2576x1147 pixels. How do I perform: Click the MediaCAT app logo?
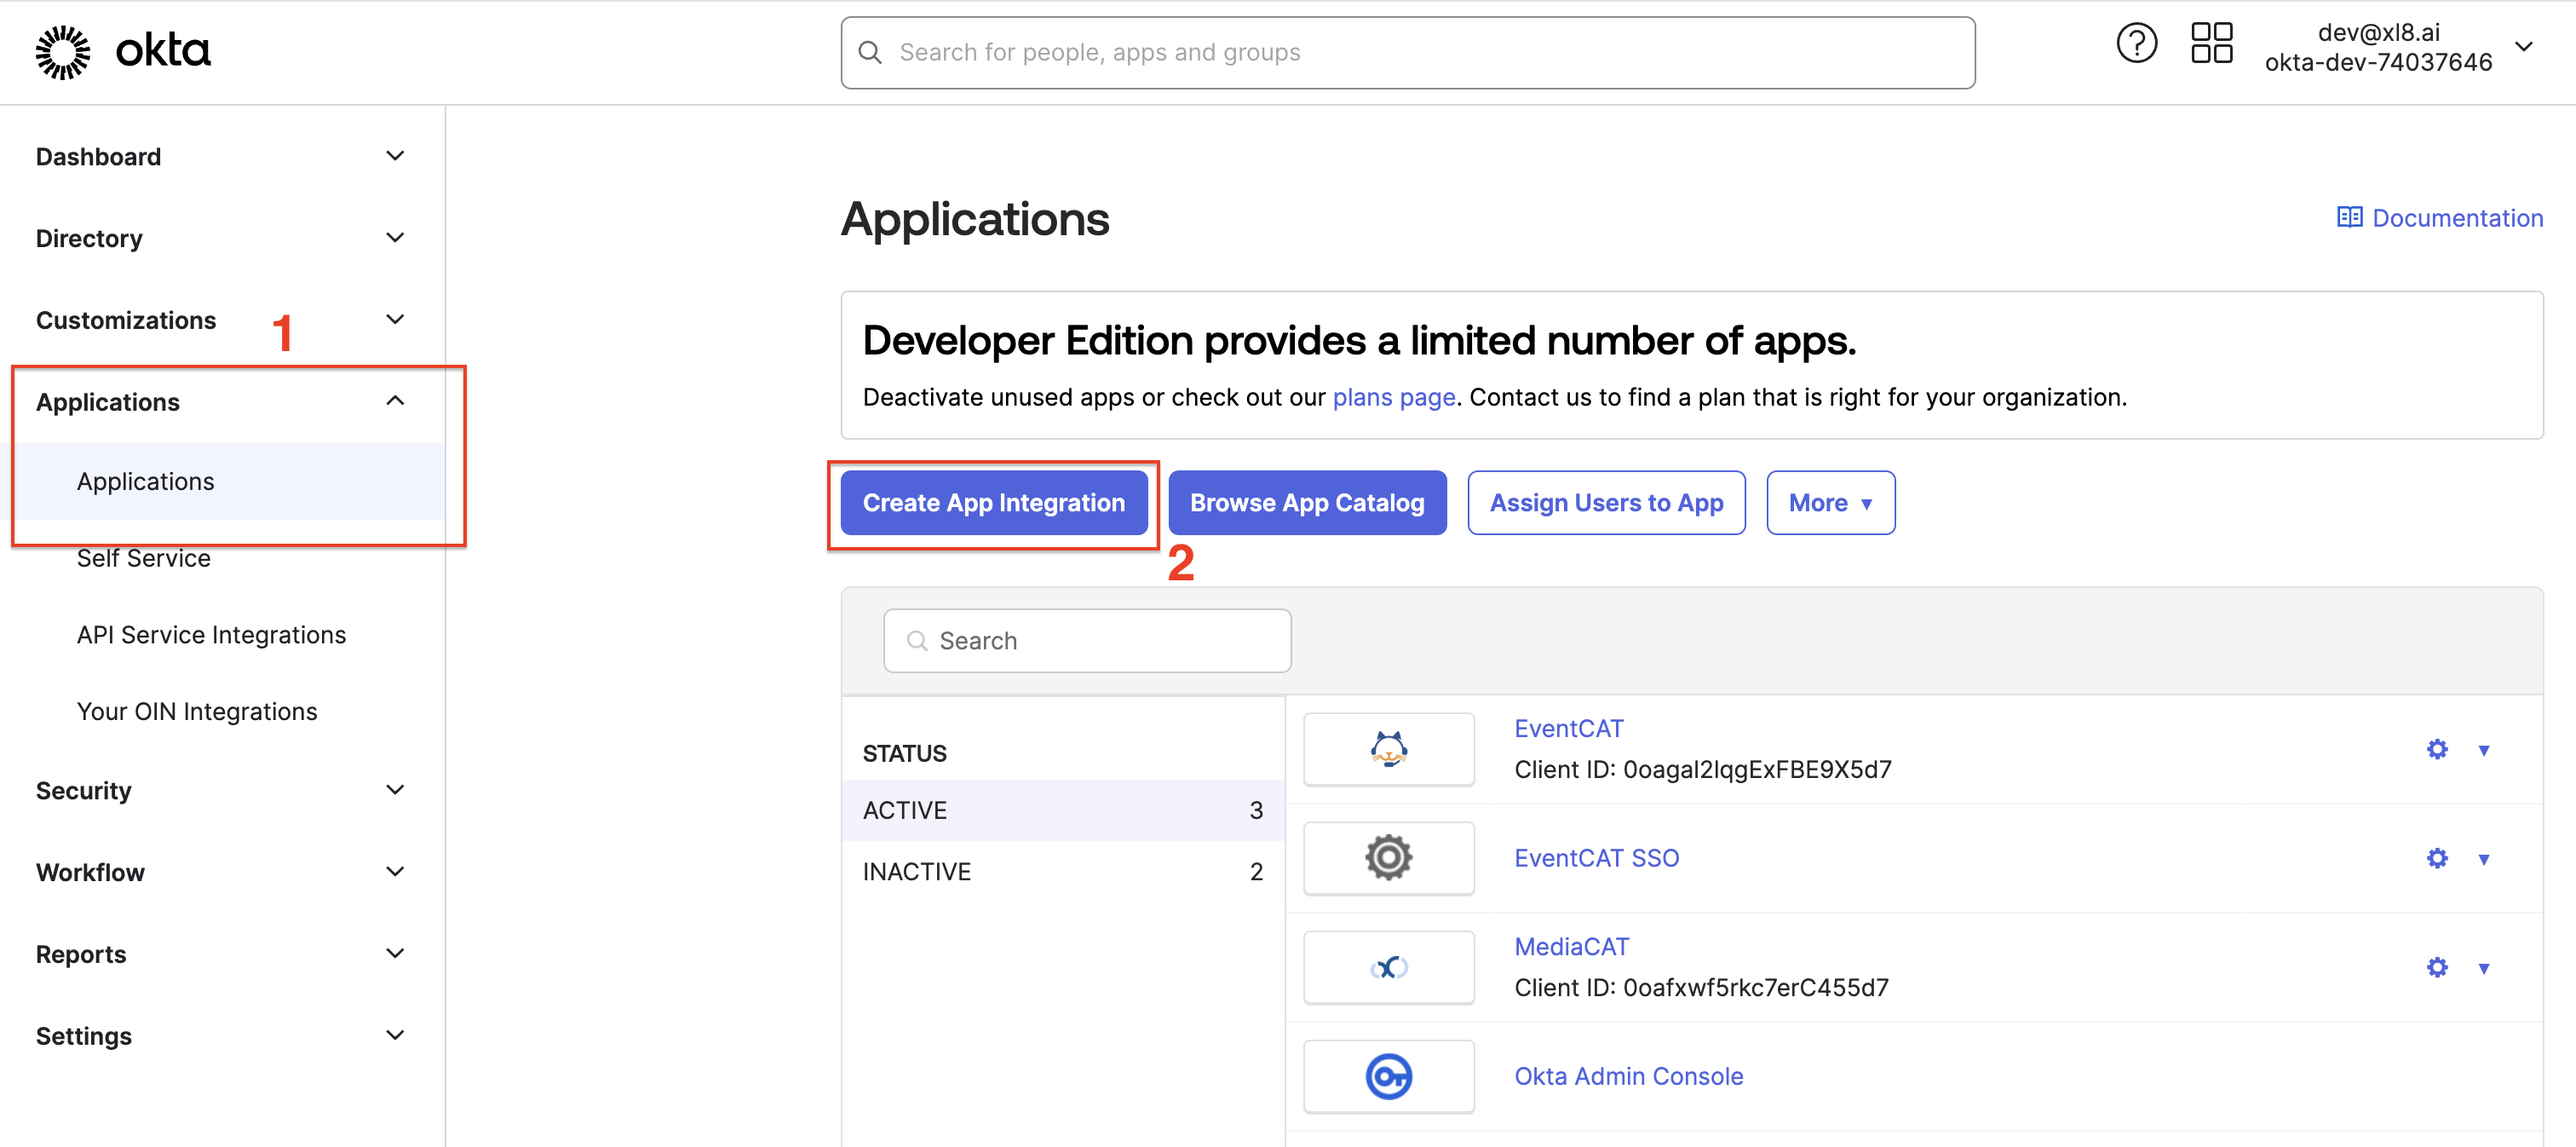1388,968
